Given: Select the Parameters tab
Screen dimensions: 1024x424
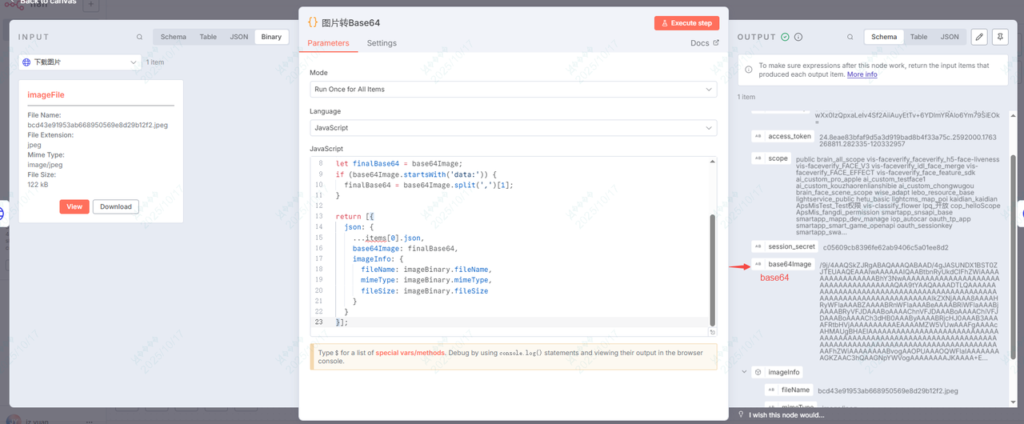Looking at the screenshot, I should 328,43.
